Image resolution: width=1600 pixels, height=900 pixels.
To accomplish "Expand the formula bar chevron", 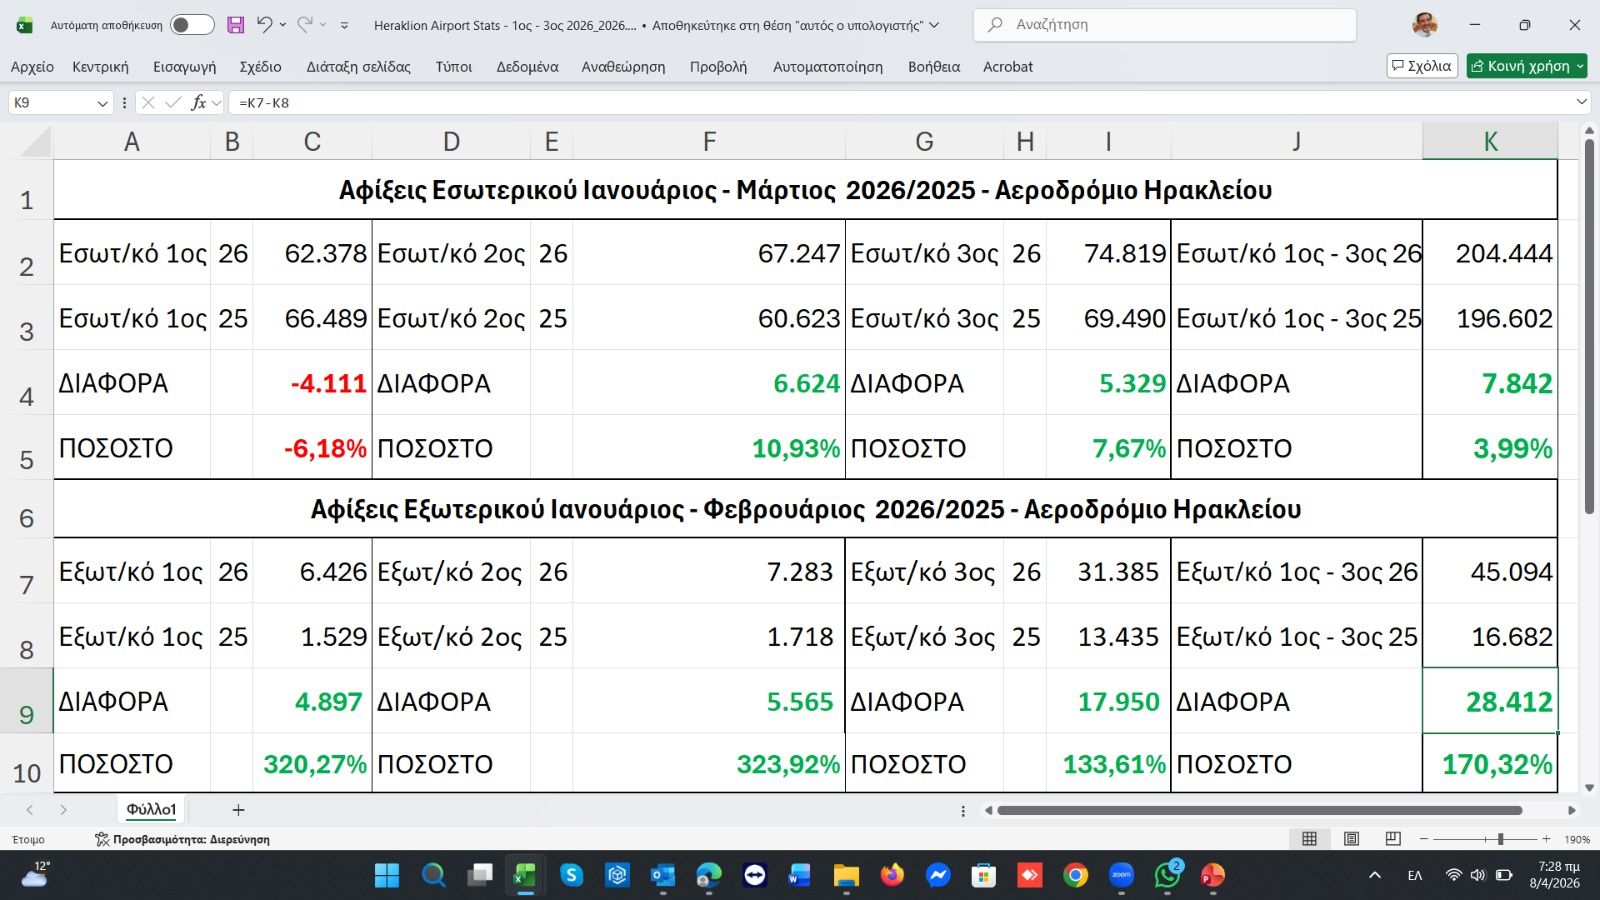I will click(x=1581, y=102).
